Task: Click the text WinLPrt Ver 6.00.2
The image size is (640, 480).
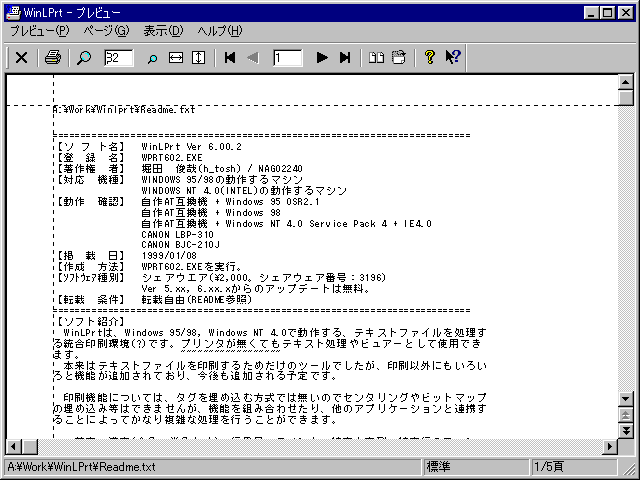Action: click(191, 147)
